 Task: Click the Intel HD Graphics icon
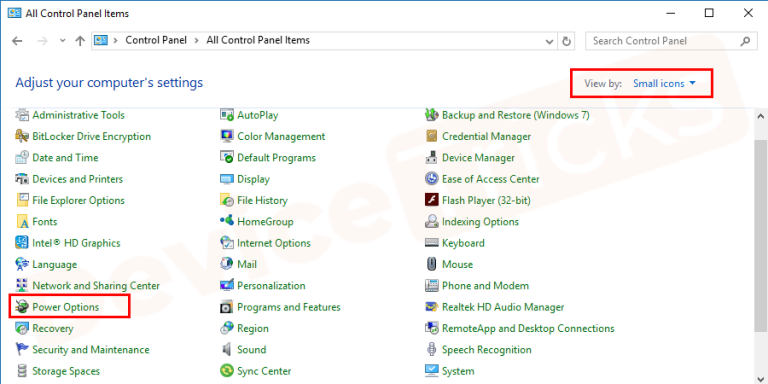[x=22, y=243]
